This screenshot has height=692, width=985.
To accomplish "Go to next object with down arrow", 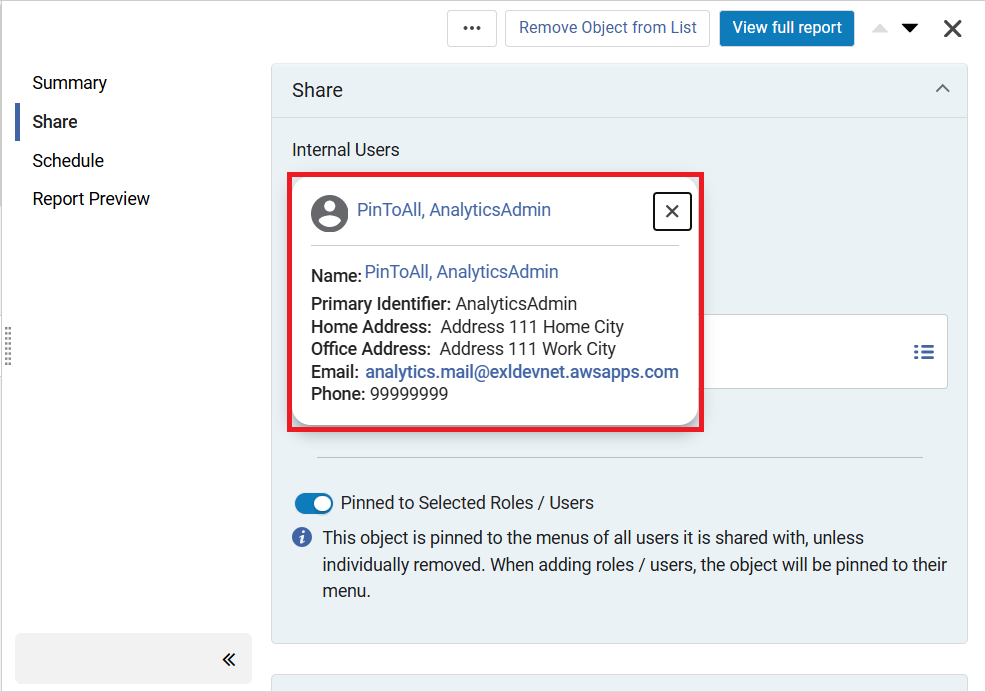I will coord(910,28).
